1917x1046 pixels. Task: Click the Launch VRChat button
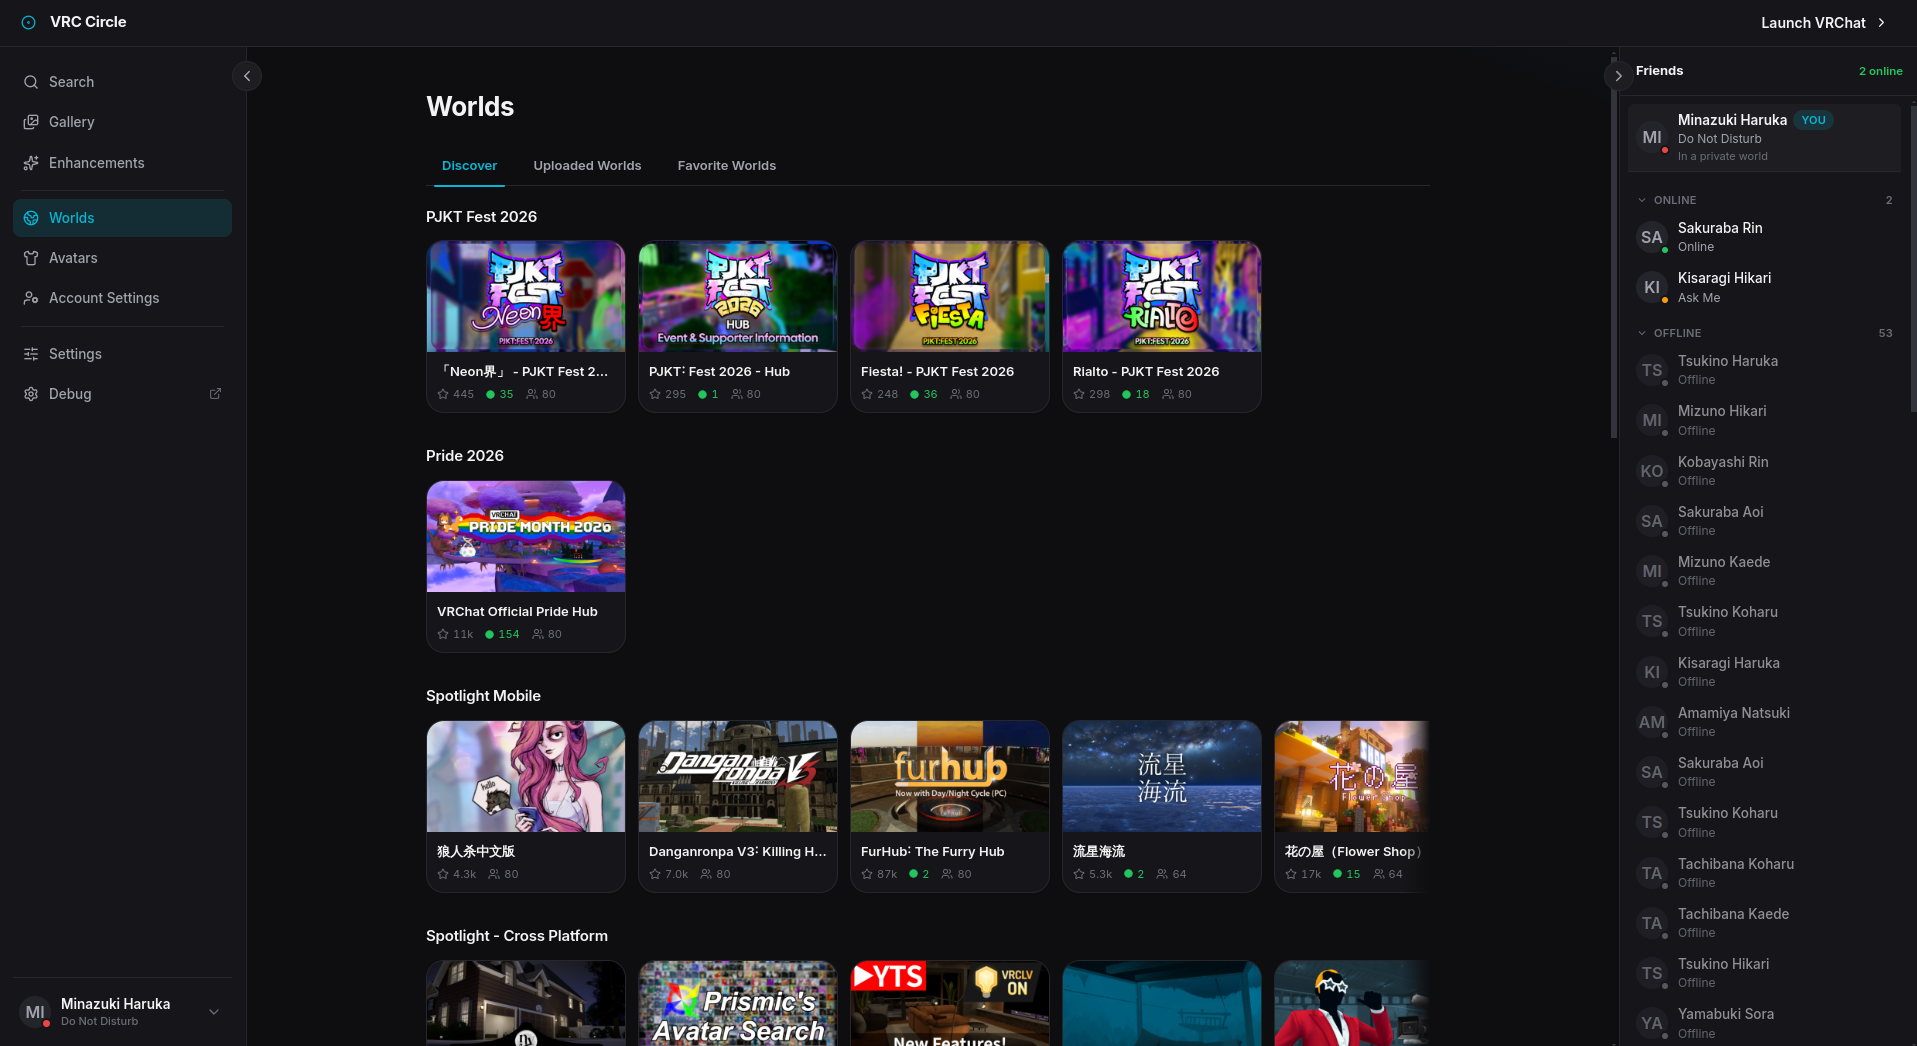[x=1824, y=22]
